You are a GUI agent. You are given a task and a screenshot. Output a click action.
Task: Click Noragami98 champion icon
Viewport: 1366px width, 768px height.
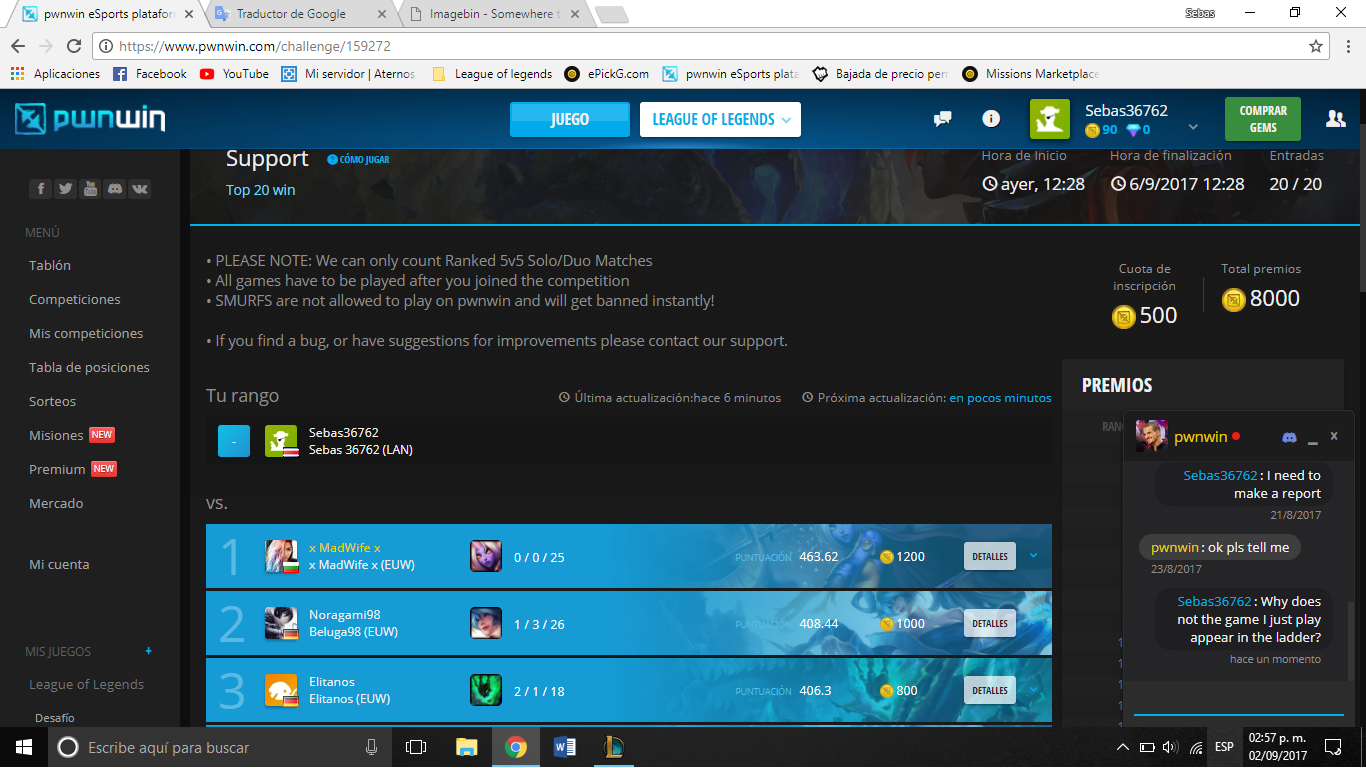coord(486,623)
